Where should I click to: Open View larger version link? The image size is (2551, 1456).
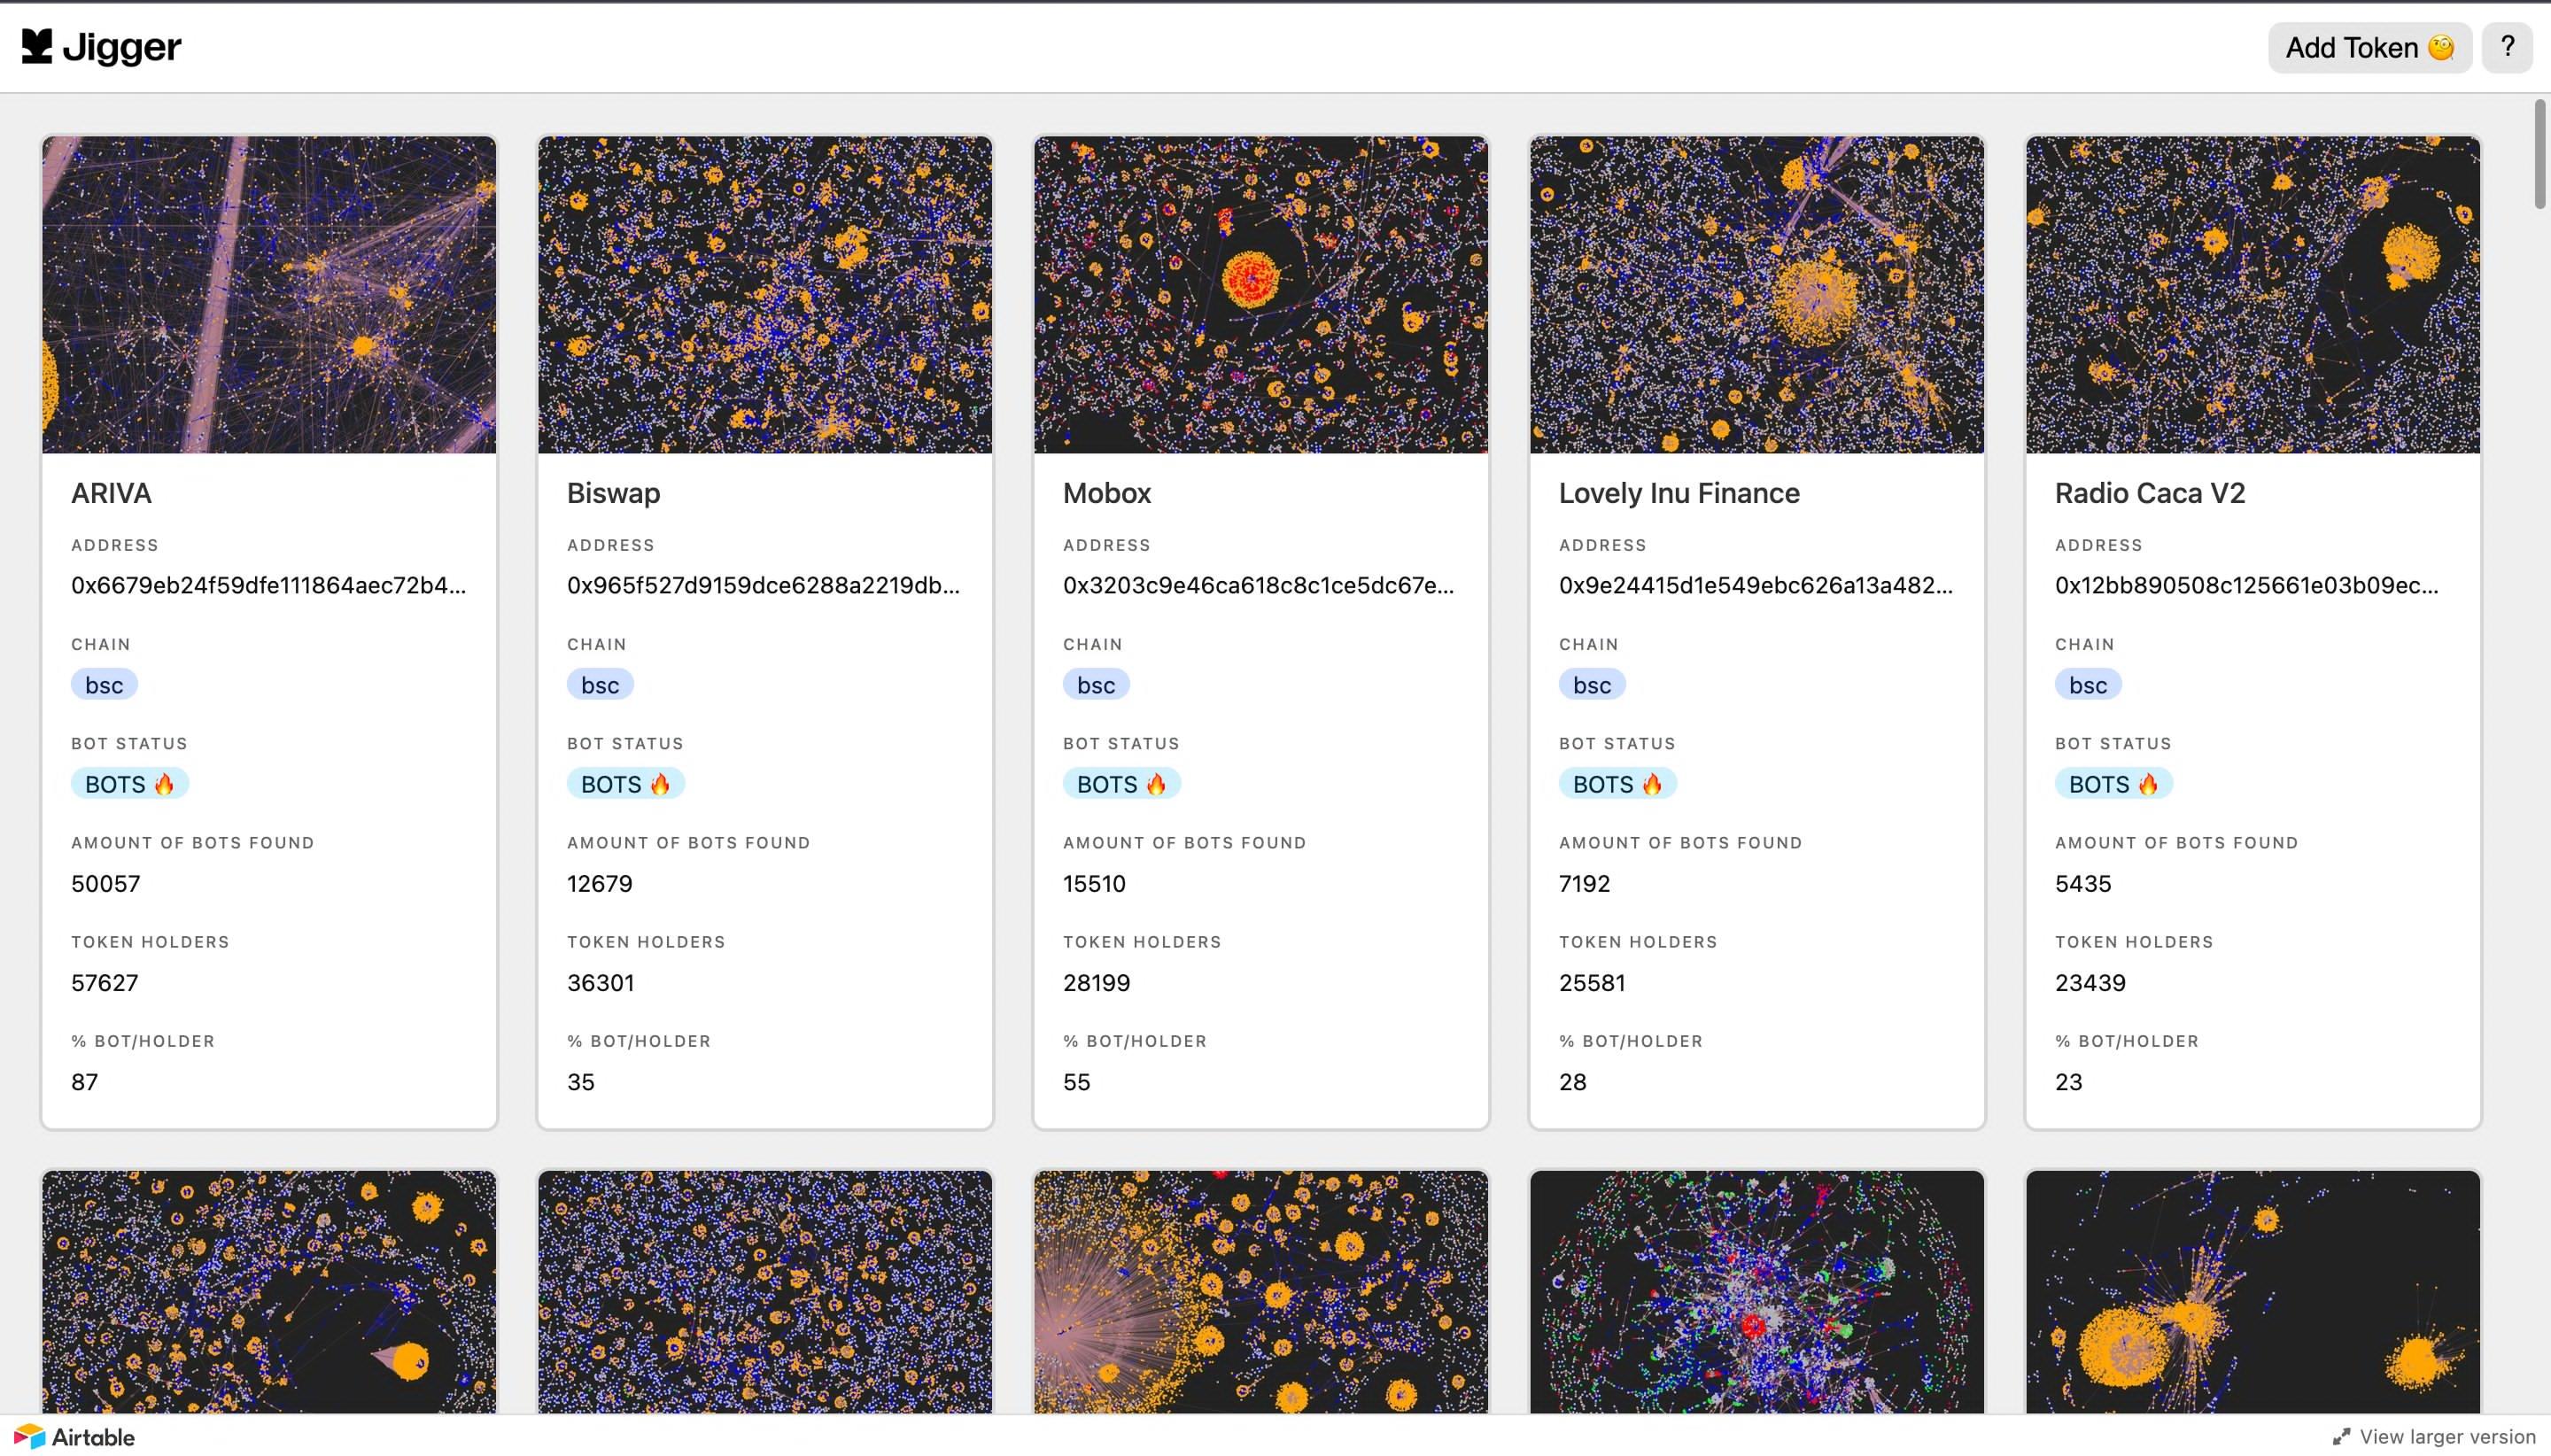point(2447,1437)
